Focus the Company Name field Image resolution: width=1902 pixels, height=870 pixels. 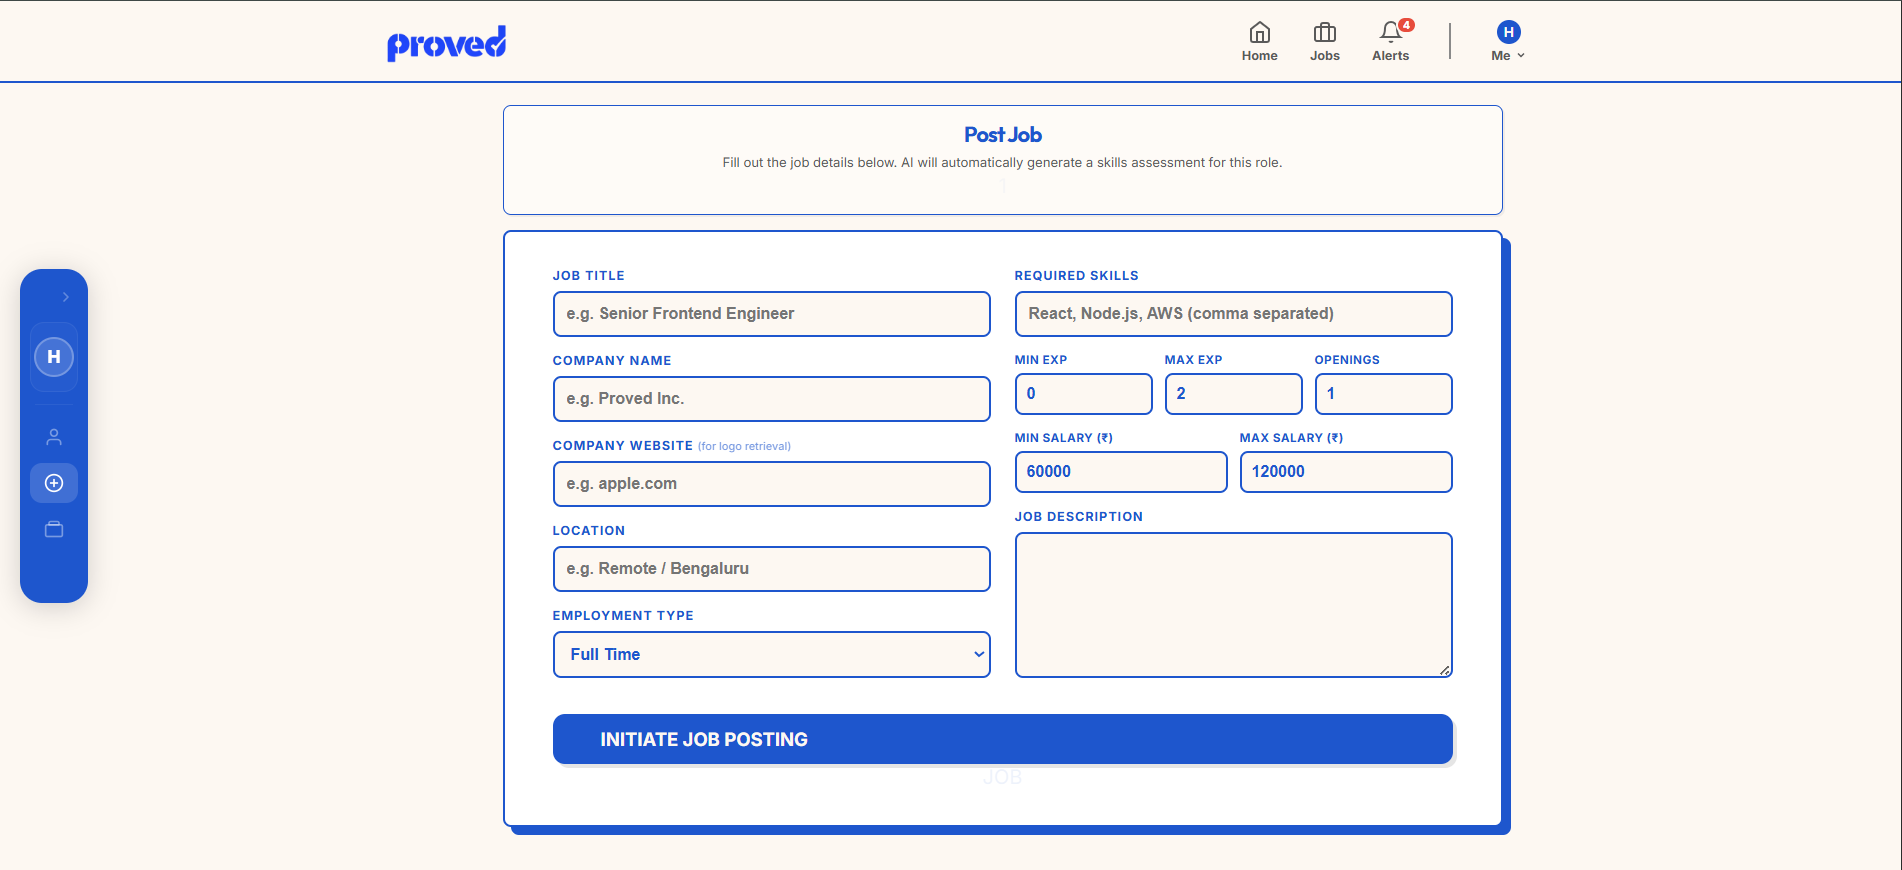point(771,399)
